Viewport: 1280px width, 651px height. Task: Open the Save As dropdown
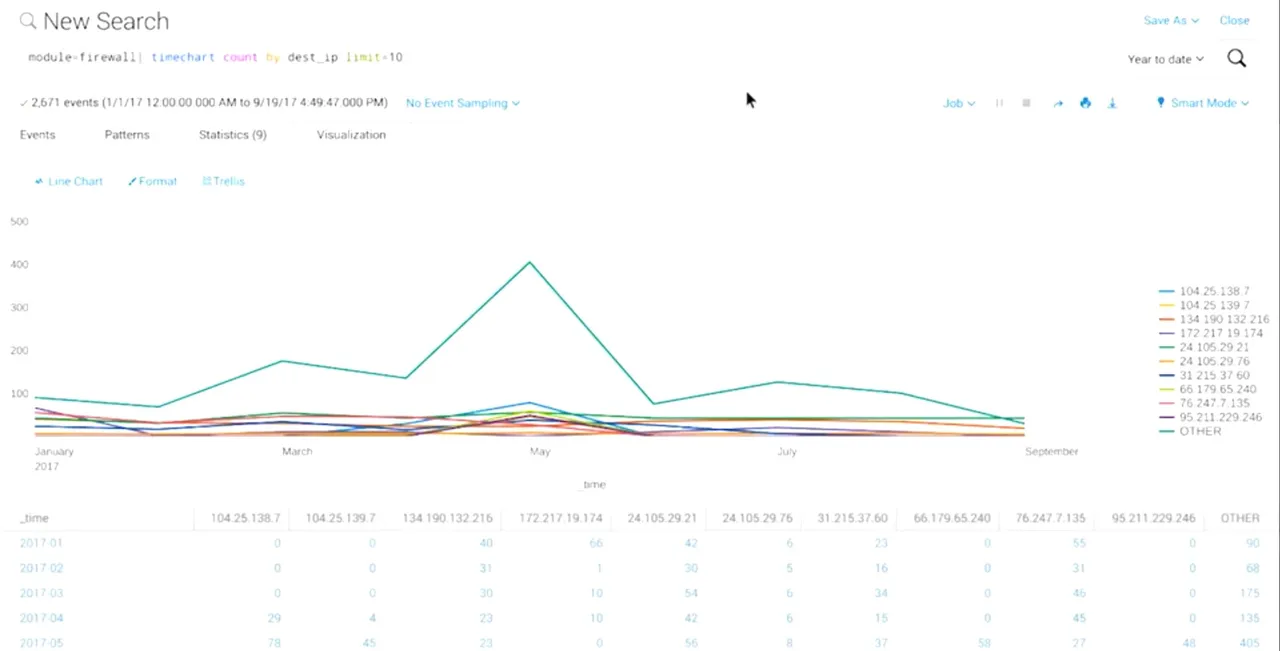1171,20
